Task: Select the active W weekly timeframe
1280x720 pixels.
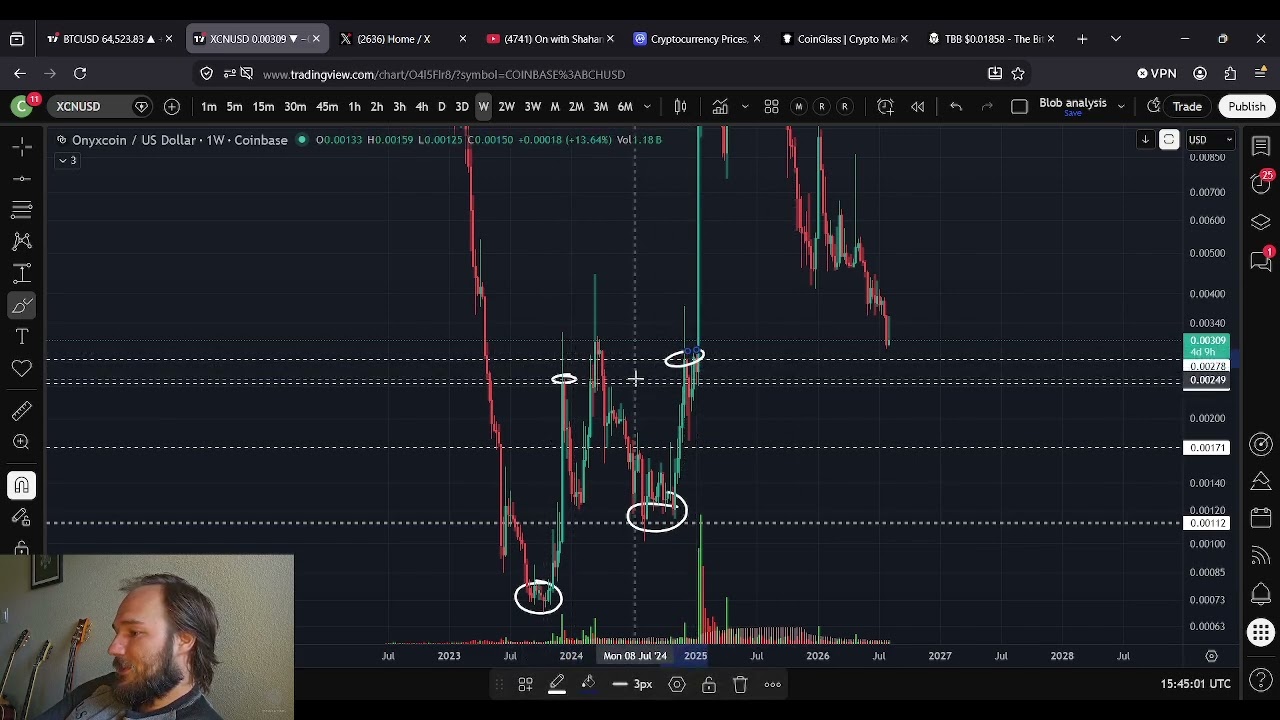Action: pos(483,107)
